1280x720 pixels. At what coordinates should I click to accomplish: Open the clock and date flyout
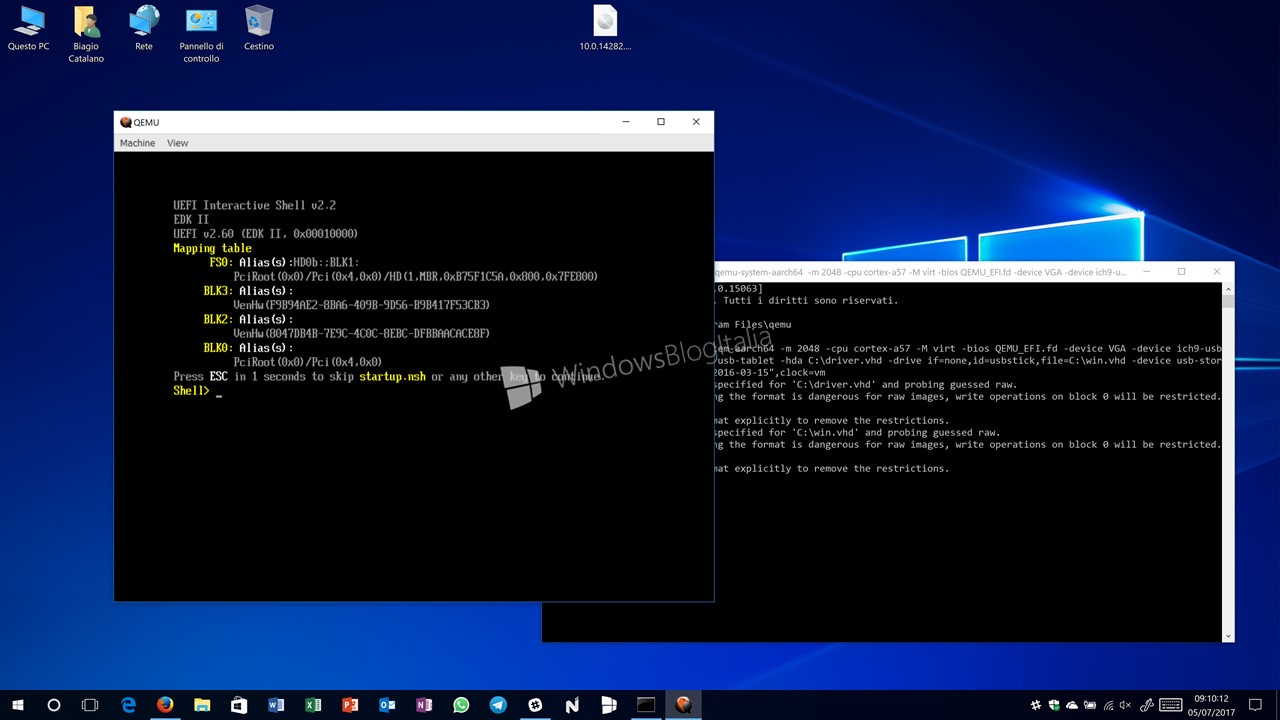tap(1211, 705)
